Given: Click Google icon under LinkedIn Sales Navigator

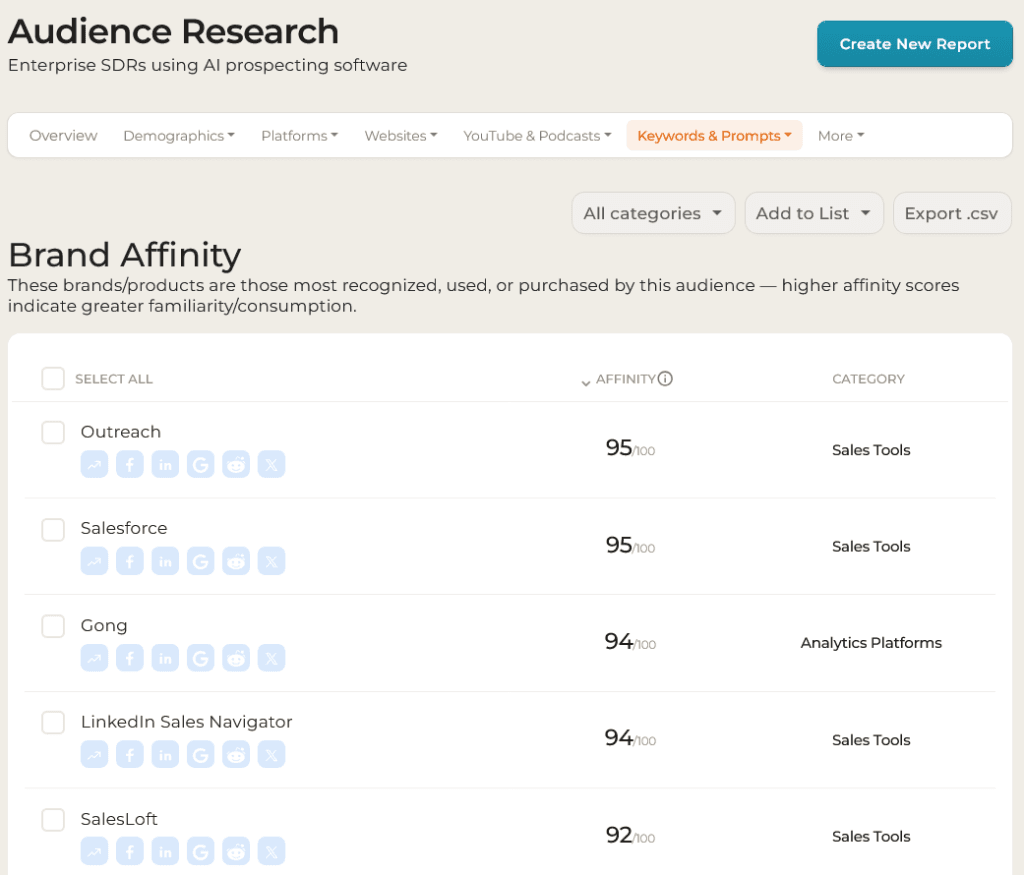Looking at the screenshot, I should pos(200,754).
